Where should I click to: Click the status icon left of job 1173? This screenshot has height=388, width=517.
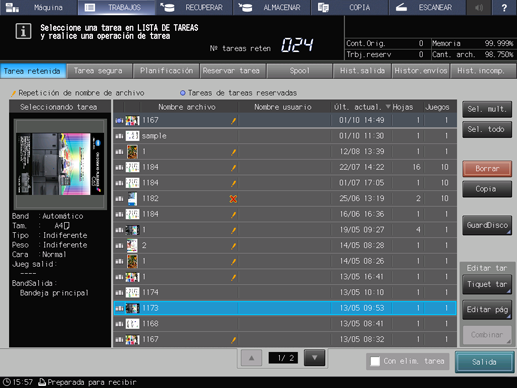tap(119, 309)
